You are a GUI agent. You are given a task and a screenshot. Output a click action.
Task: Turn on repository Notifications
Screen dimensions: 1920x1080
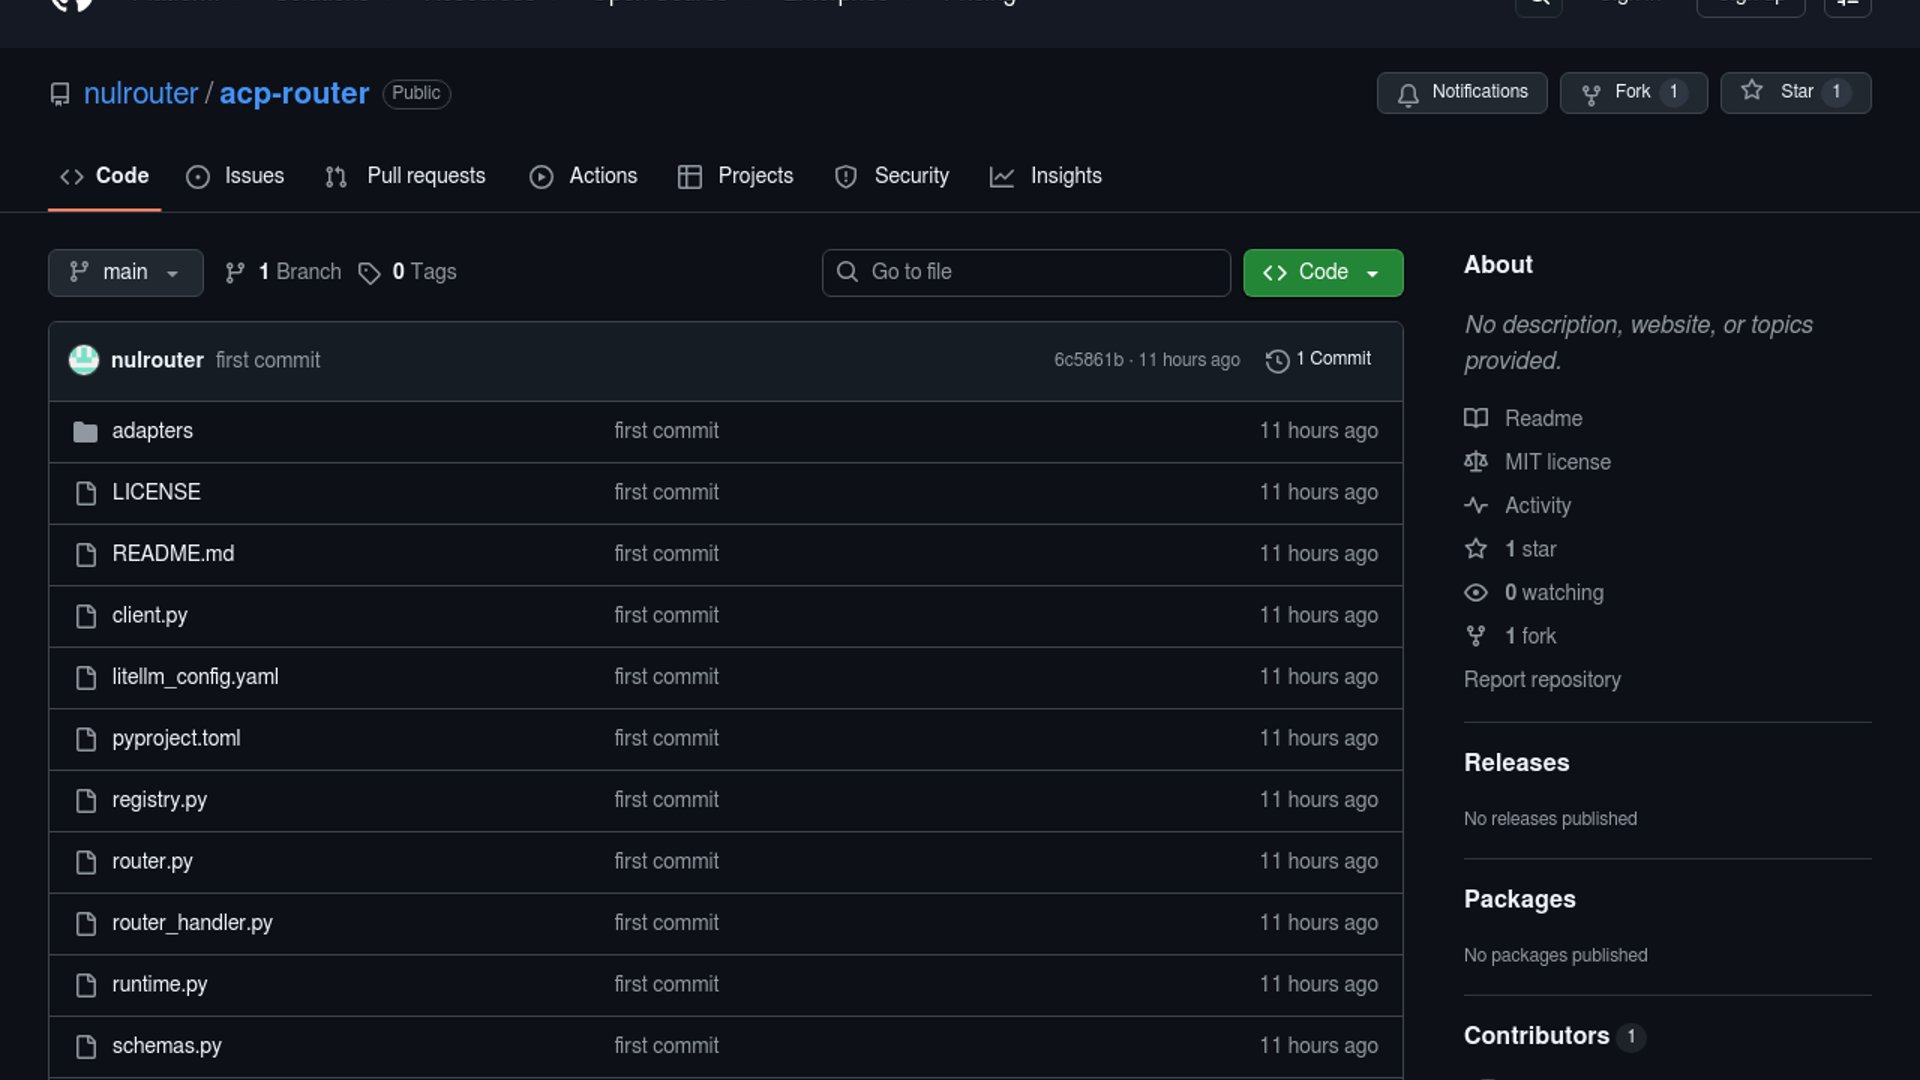[x=1462, y=92]
